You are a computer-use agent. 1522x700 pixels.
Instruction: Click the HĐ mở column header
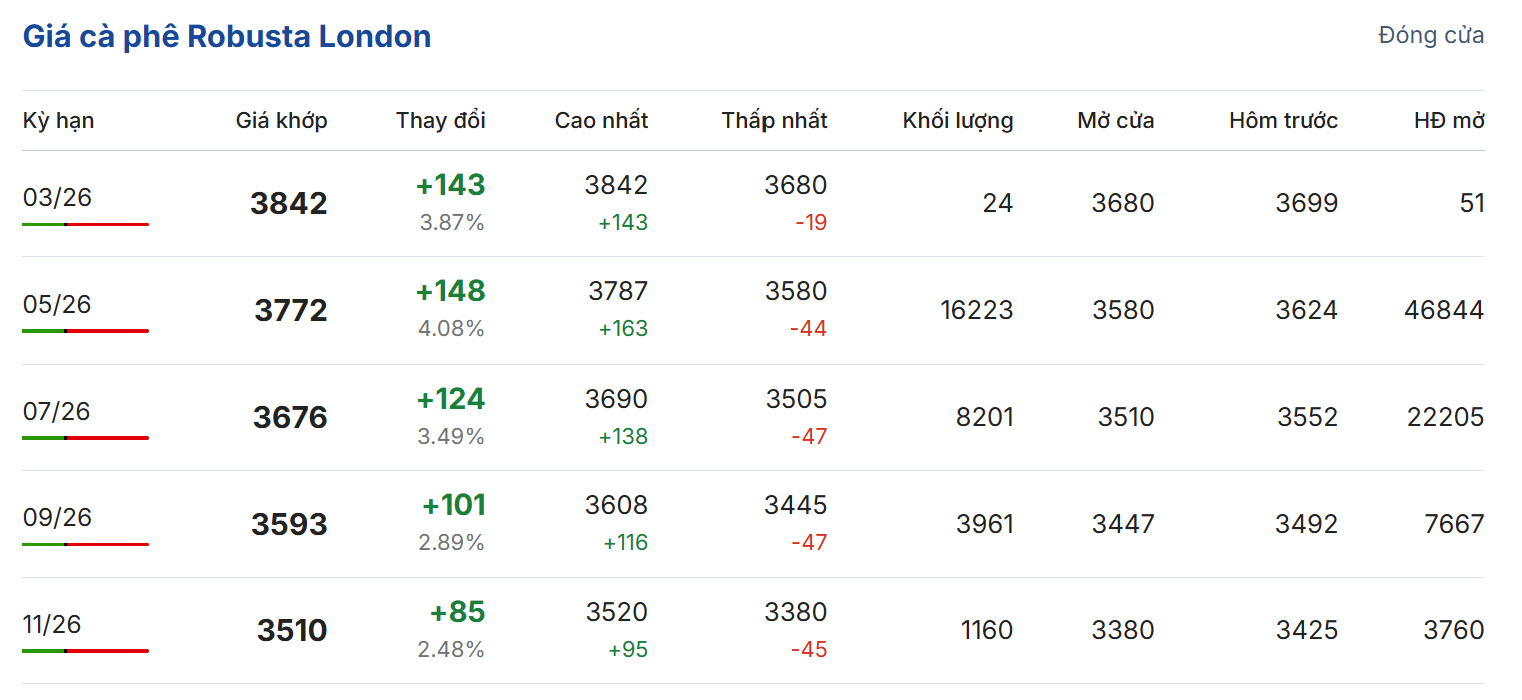point(1448,121)
